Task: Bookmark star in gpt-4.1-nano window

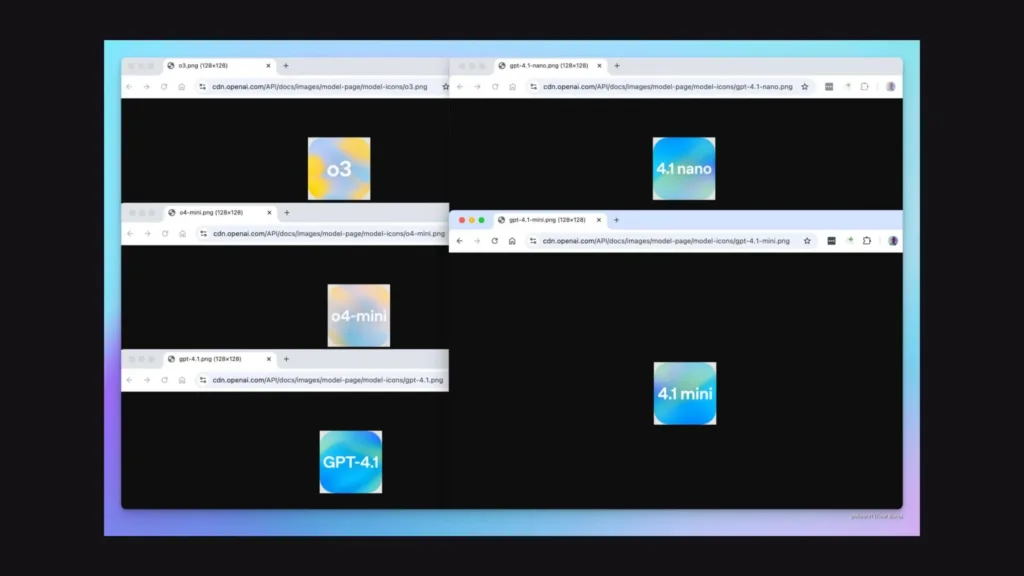Action: [x=805, y=87]
